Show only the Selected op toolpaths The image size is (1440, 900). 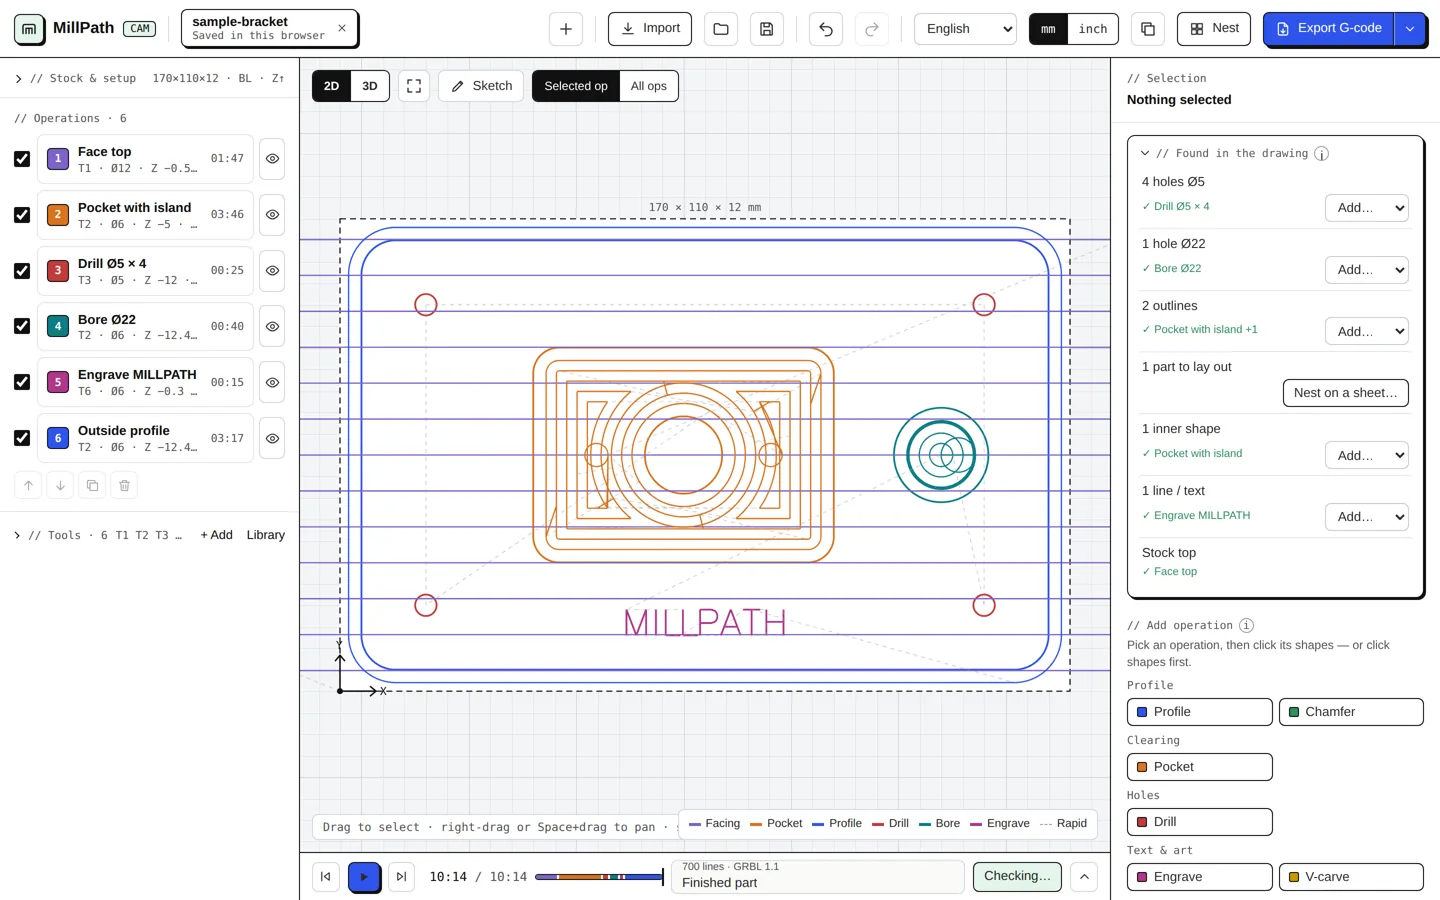[x=576, y=86]
